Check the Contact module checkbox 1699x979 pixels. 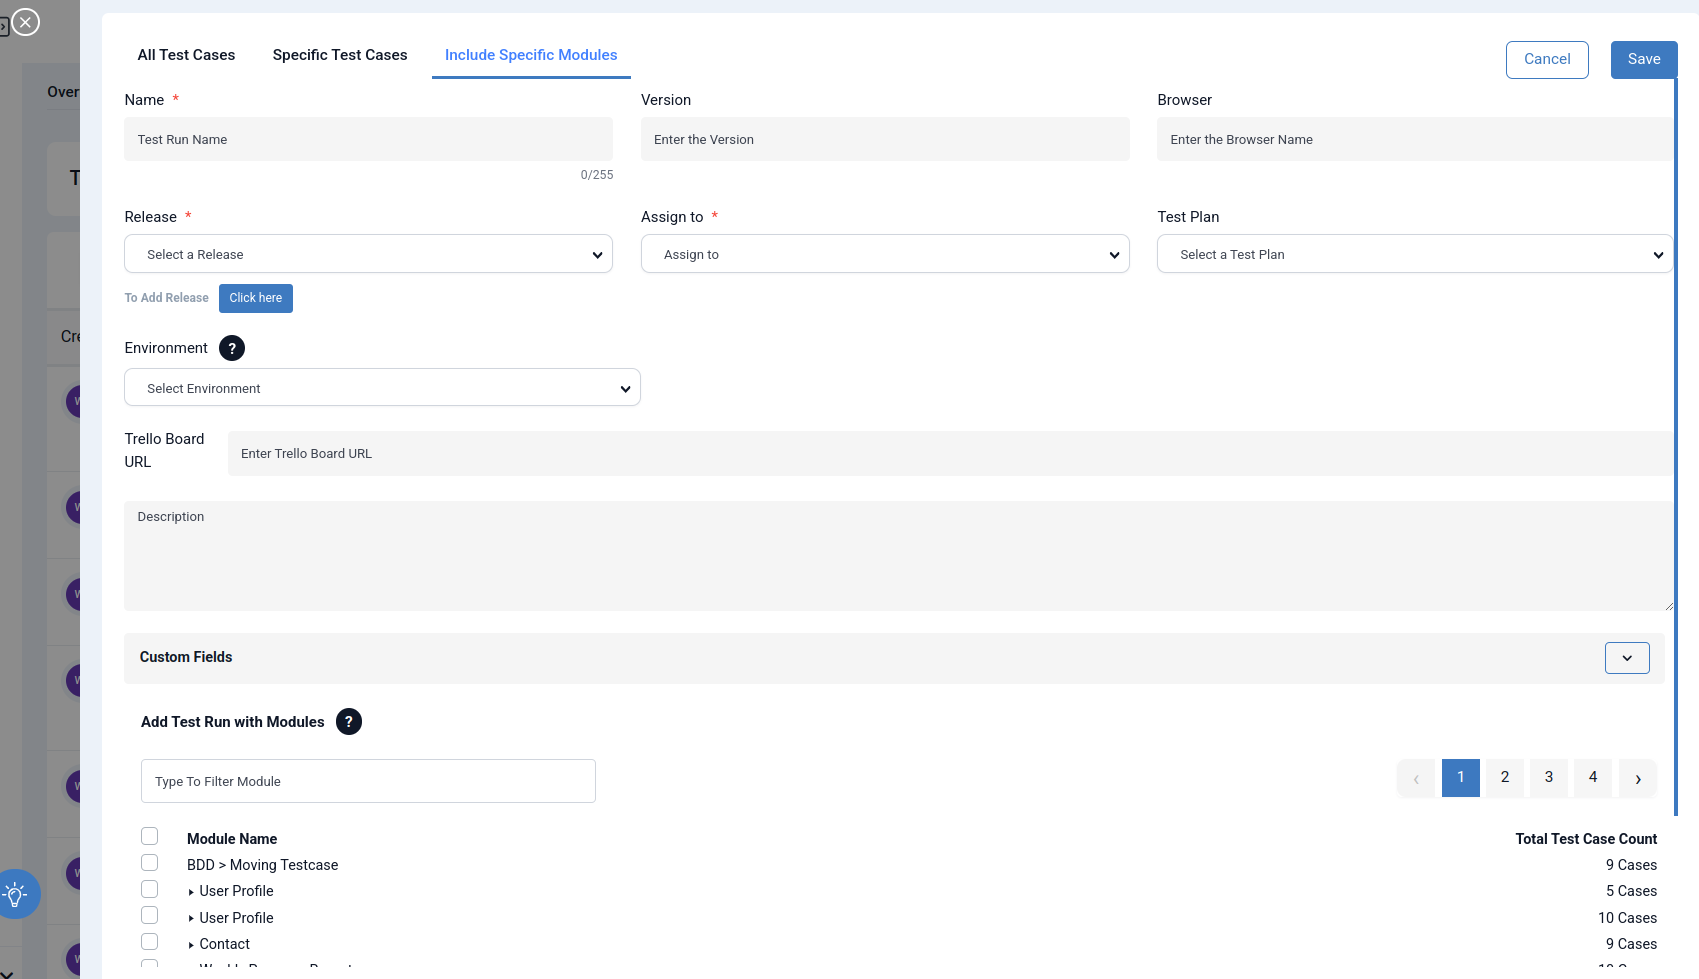pos(150,942)
